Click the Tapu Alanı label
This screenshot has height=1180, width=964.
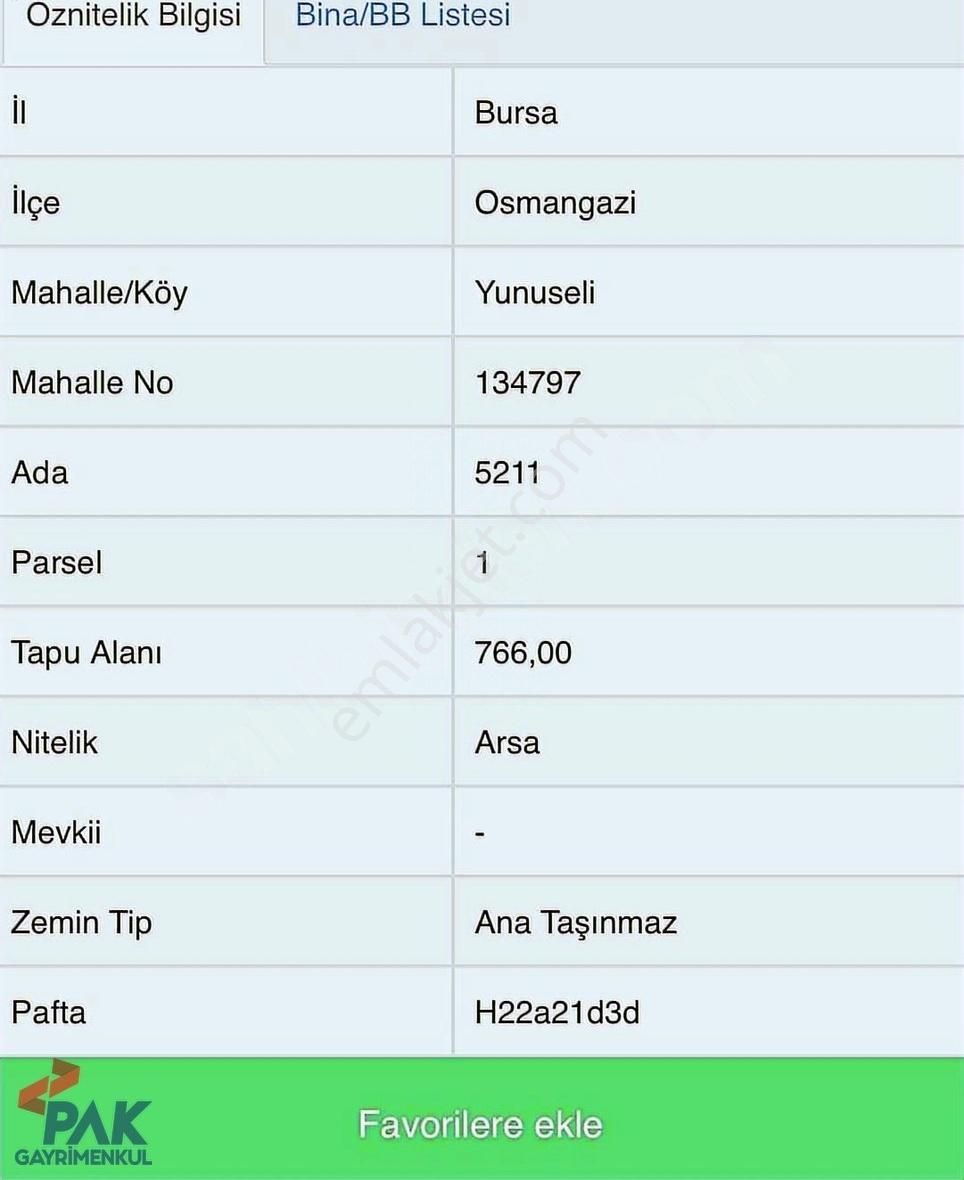pyautogui.click(x=87, y=653)
